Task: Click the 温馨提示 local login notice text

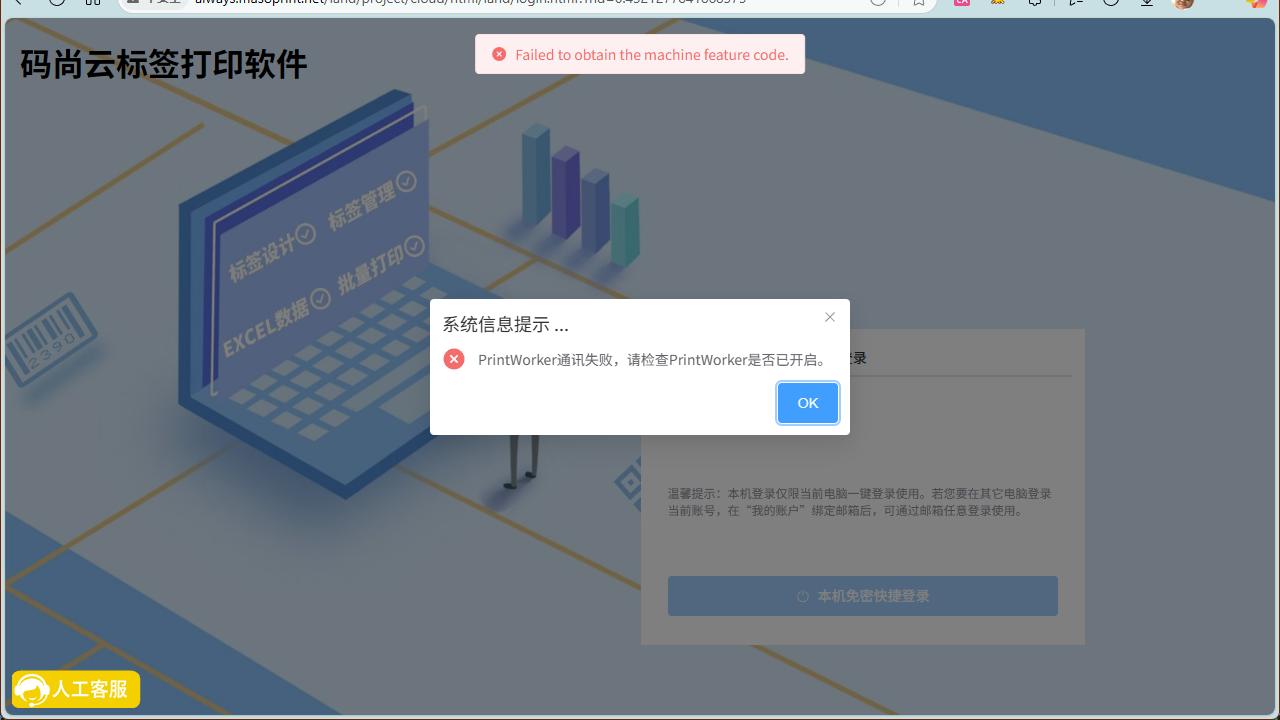Action: [860, 502]
